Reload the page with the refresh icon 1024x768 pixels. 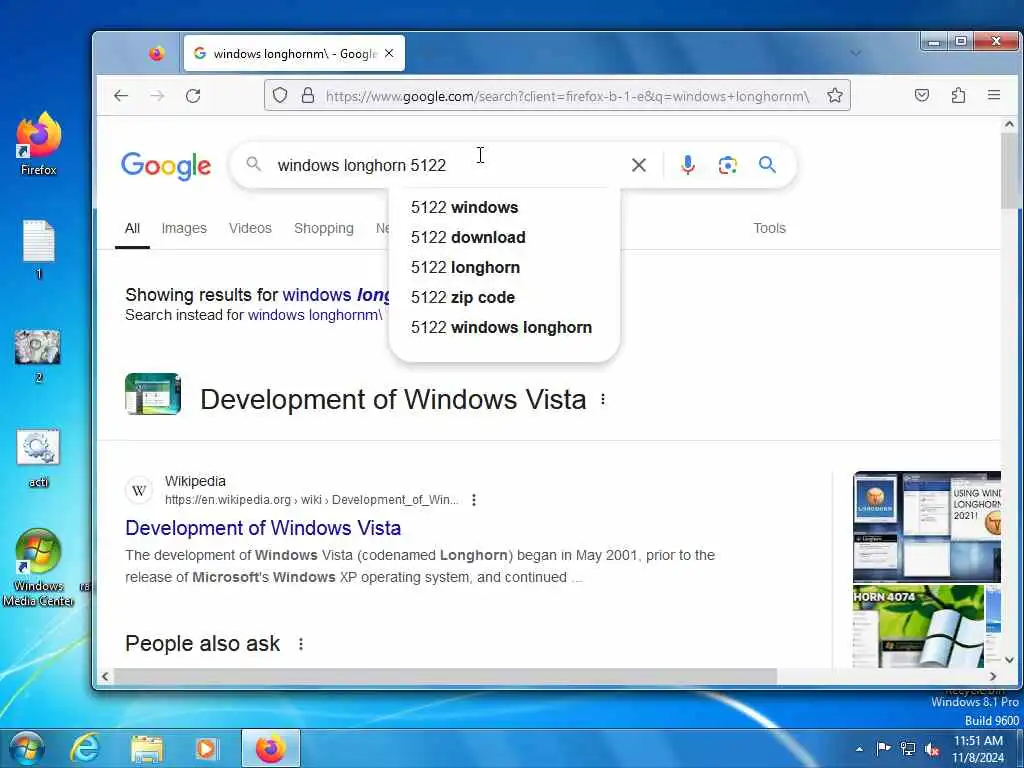(193, 96)
